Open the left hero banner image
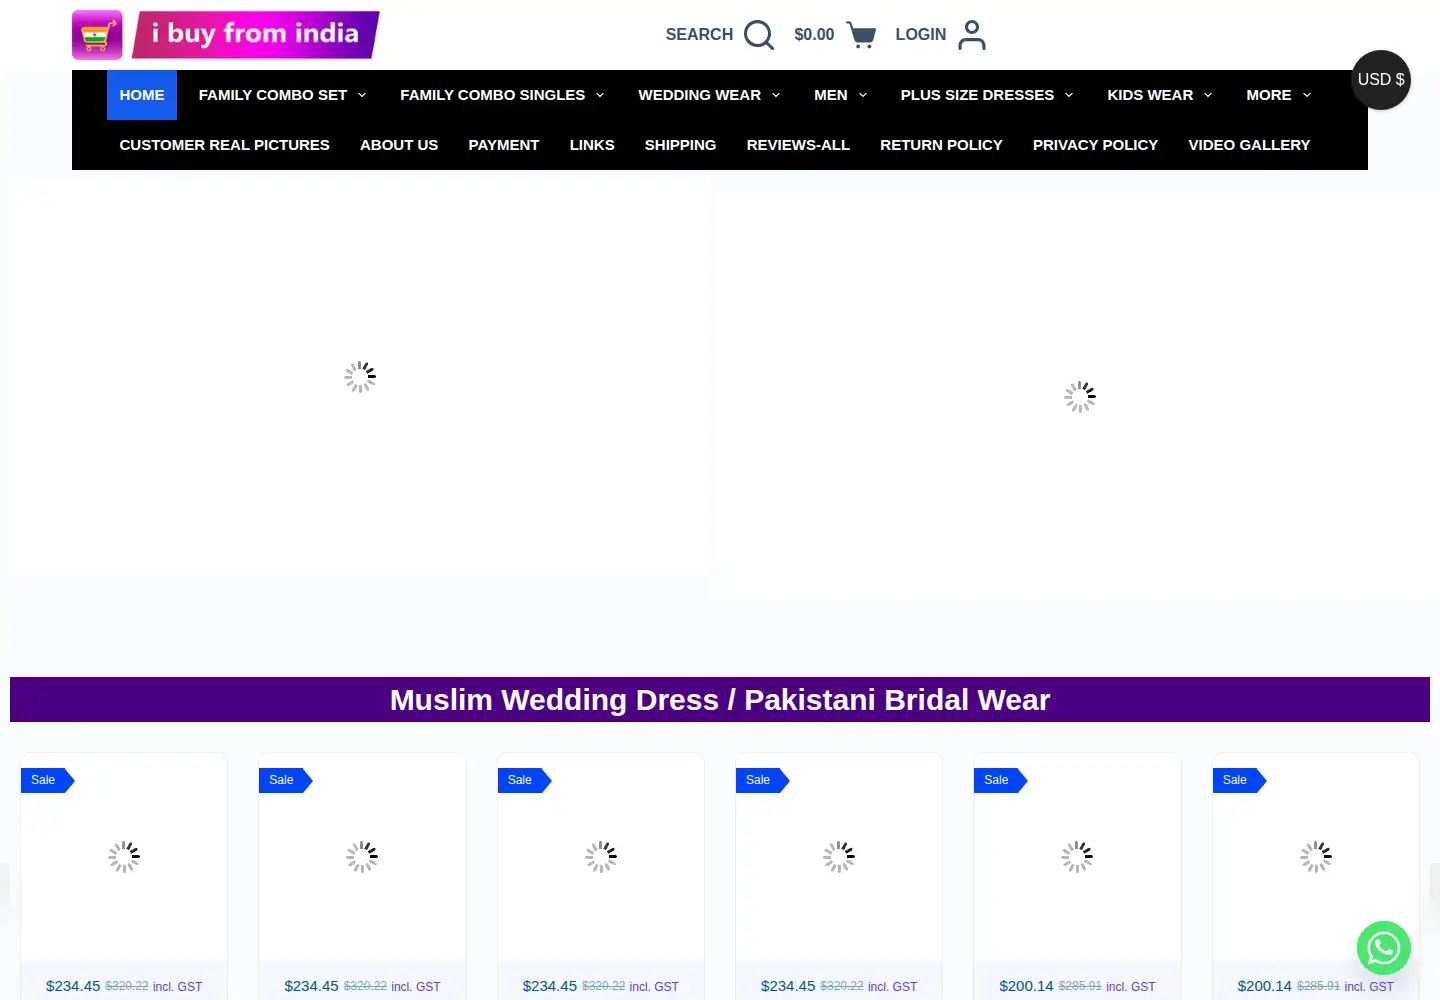Image resolution: width=1440 pixels, height=1000 pixels. [x=360, y=378]
